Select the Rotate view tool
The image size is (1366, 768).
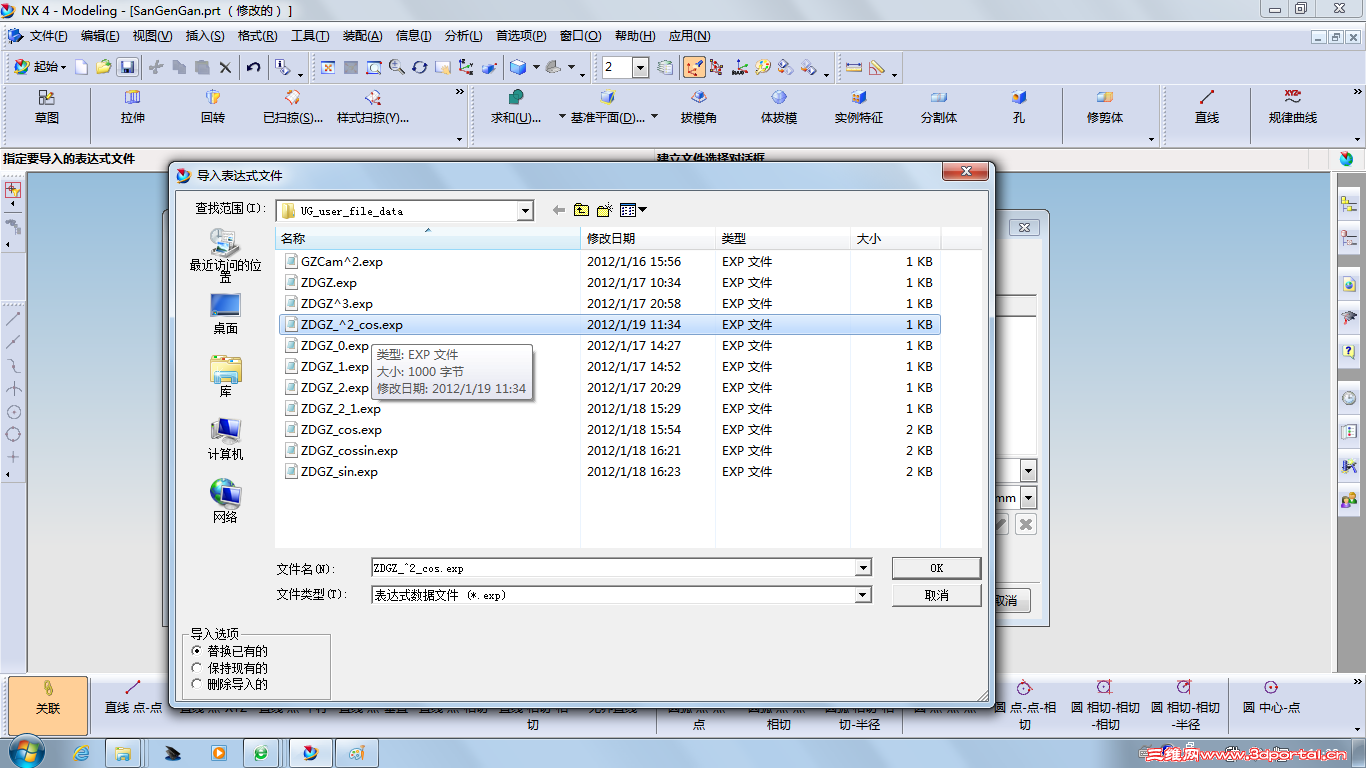419,67
